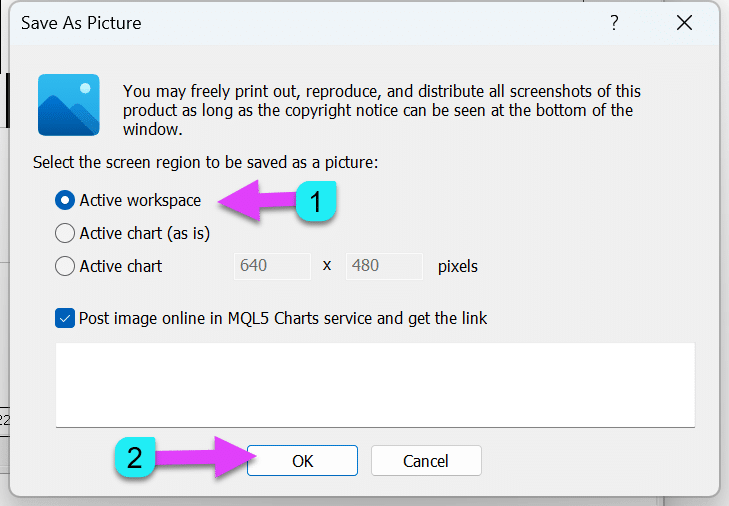Screen dimensions: 729x506
Task: Select the Active workspace radio button
Action: point(65,200)
